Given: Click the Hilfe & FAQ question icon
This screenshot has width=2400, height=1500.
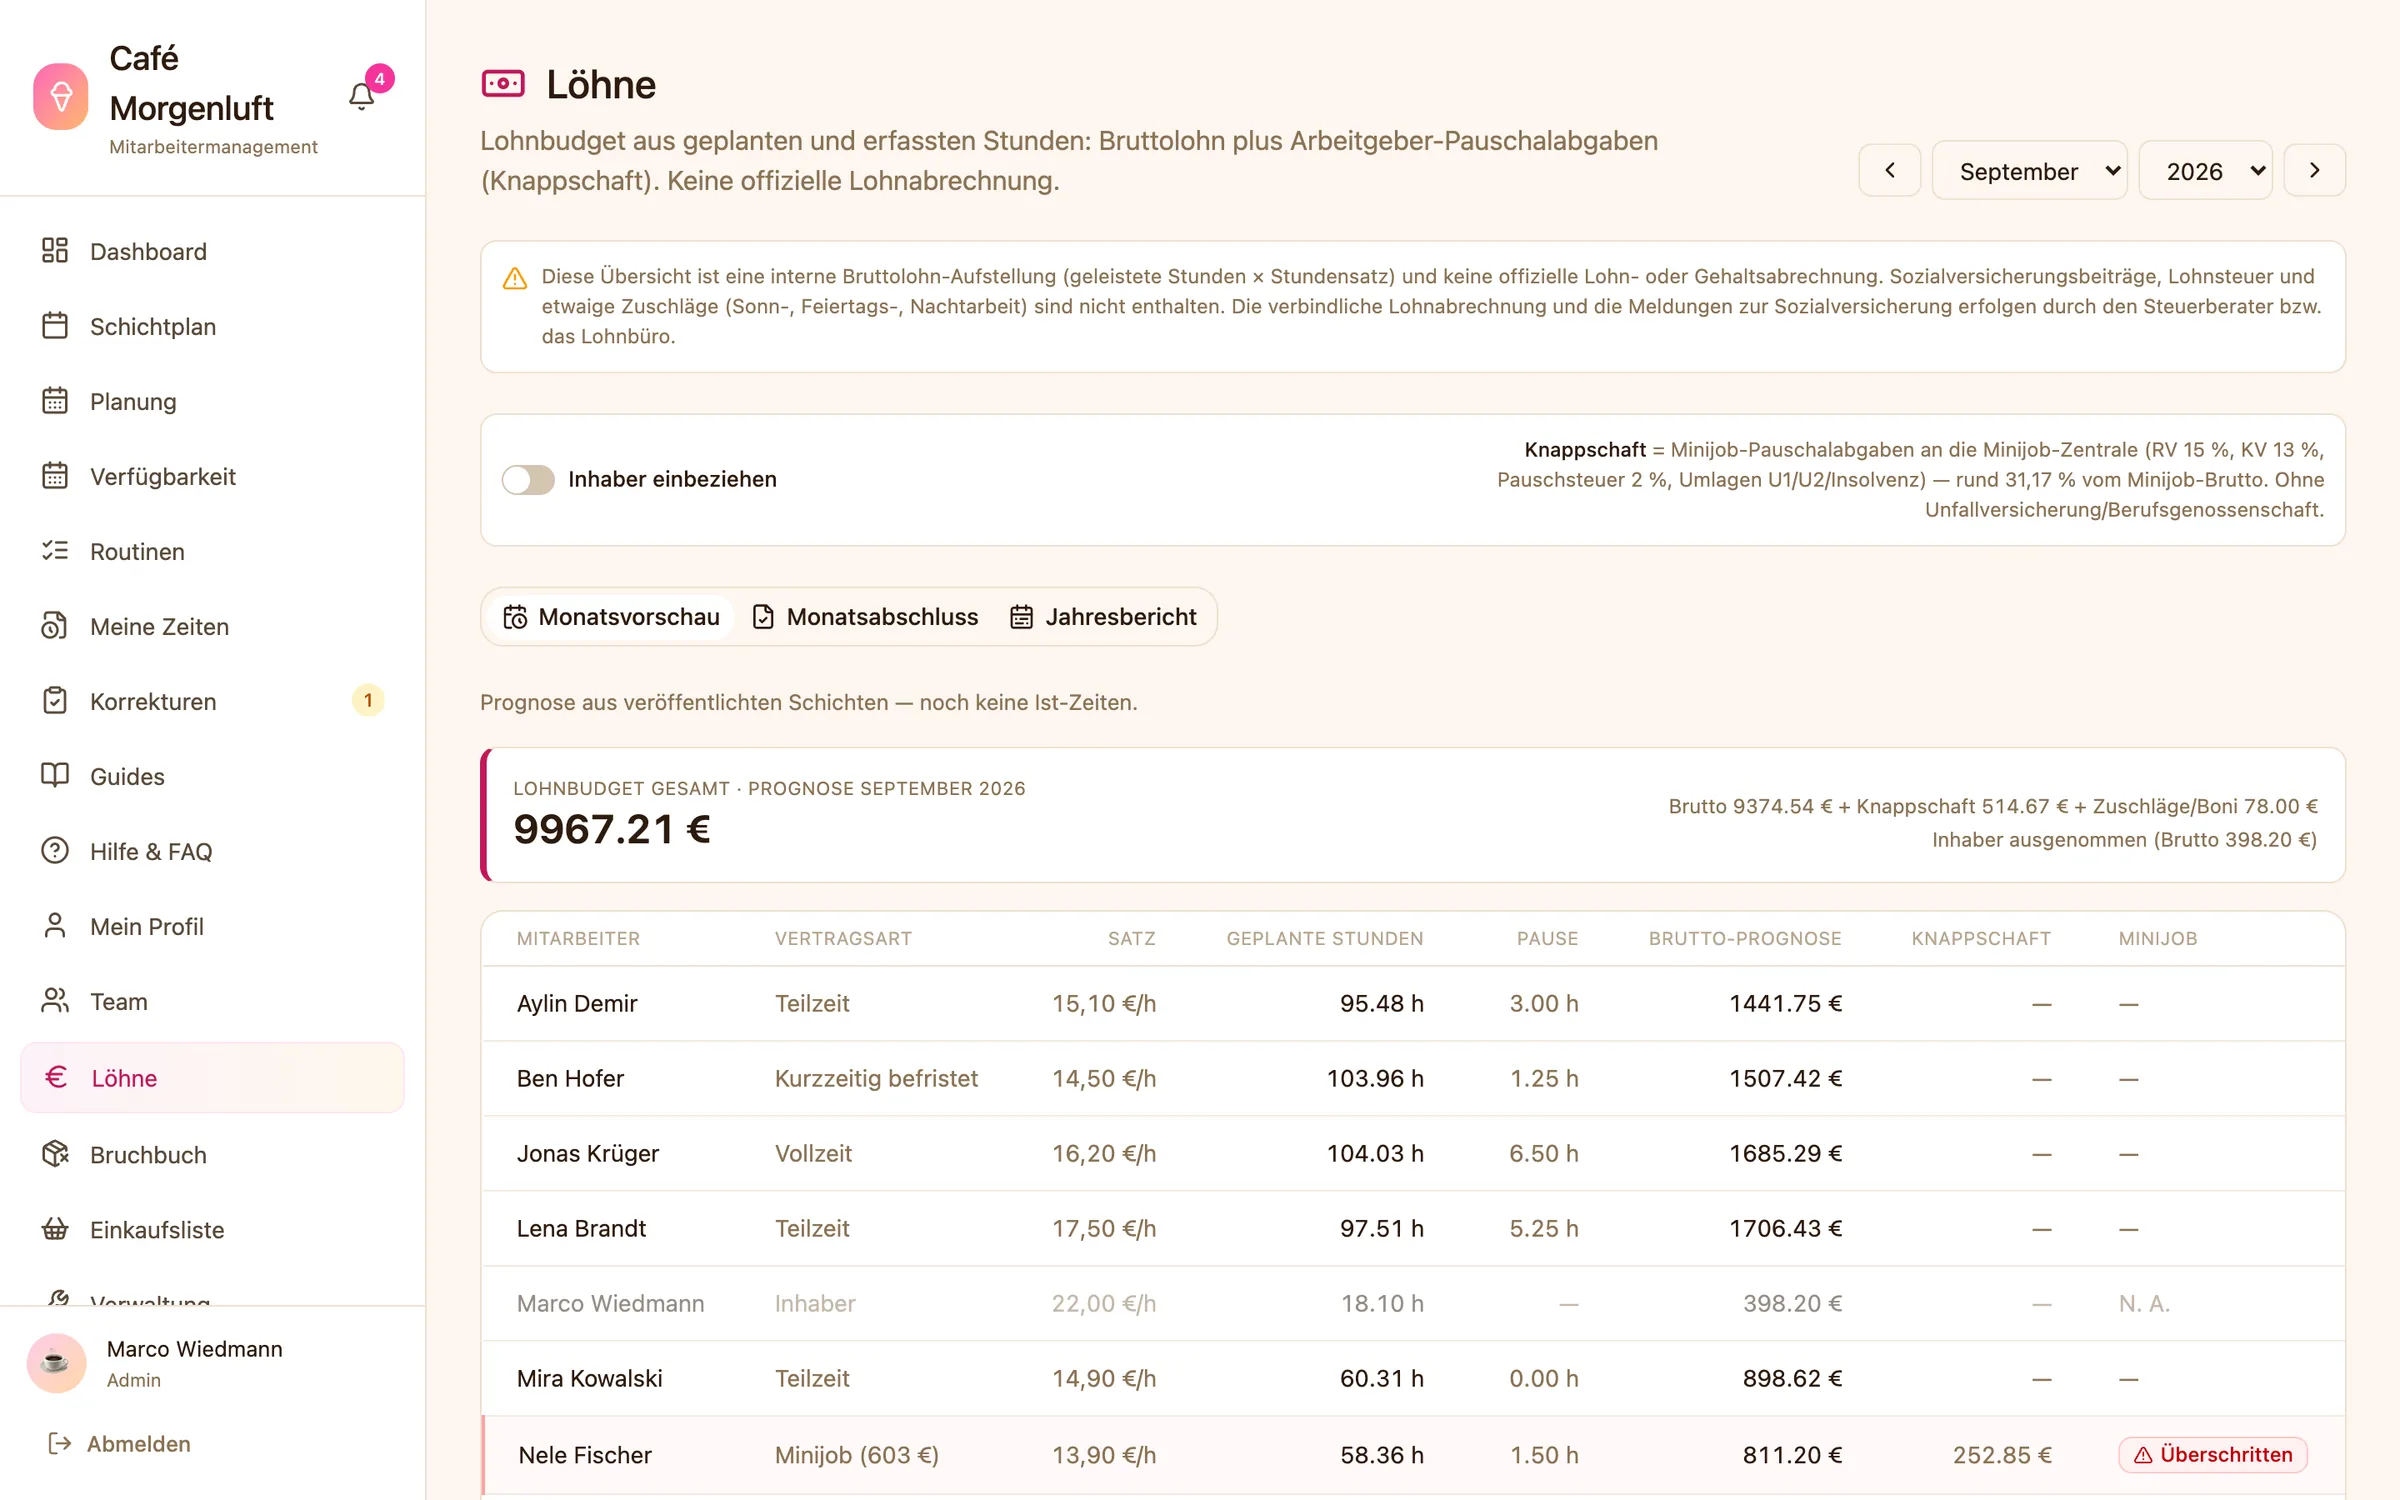Looking at the screenshot, I should pyautogui.click(x=55, y=850).
